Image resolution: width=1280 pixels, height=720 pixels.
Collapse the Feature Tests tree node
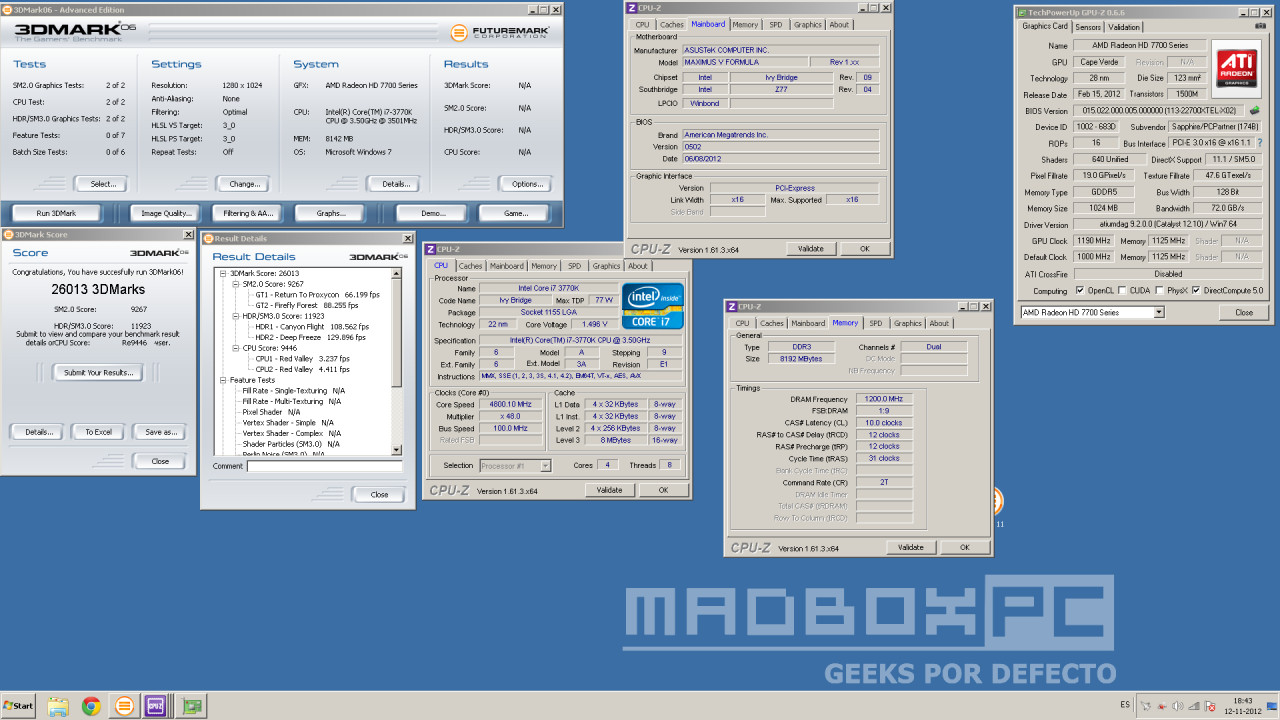click(x=222, y=380)
